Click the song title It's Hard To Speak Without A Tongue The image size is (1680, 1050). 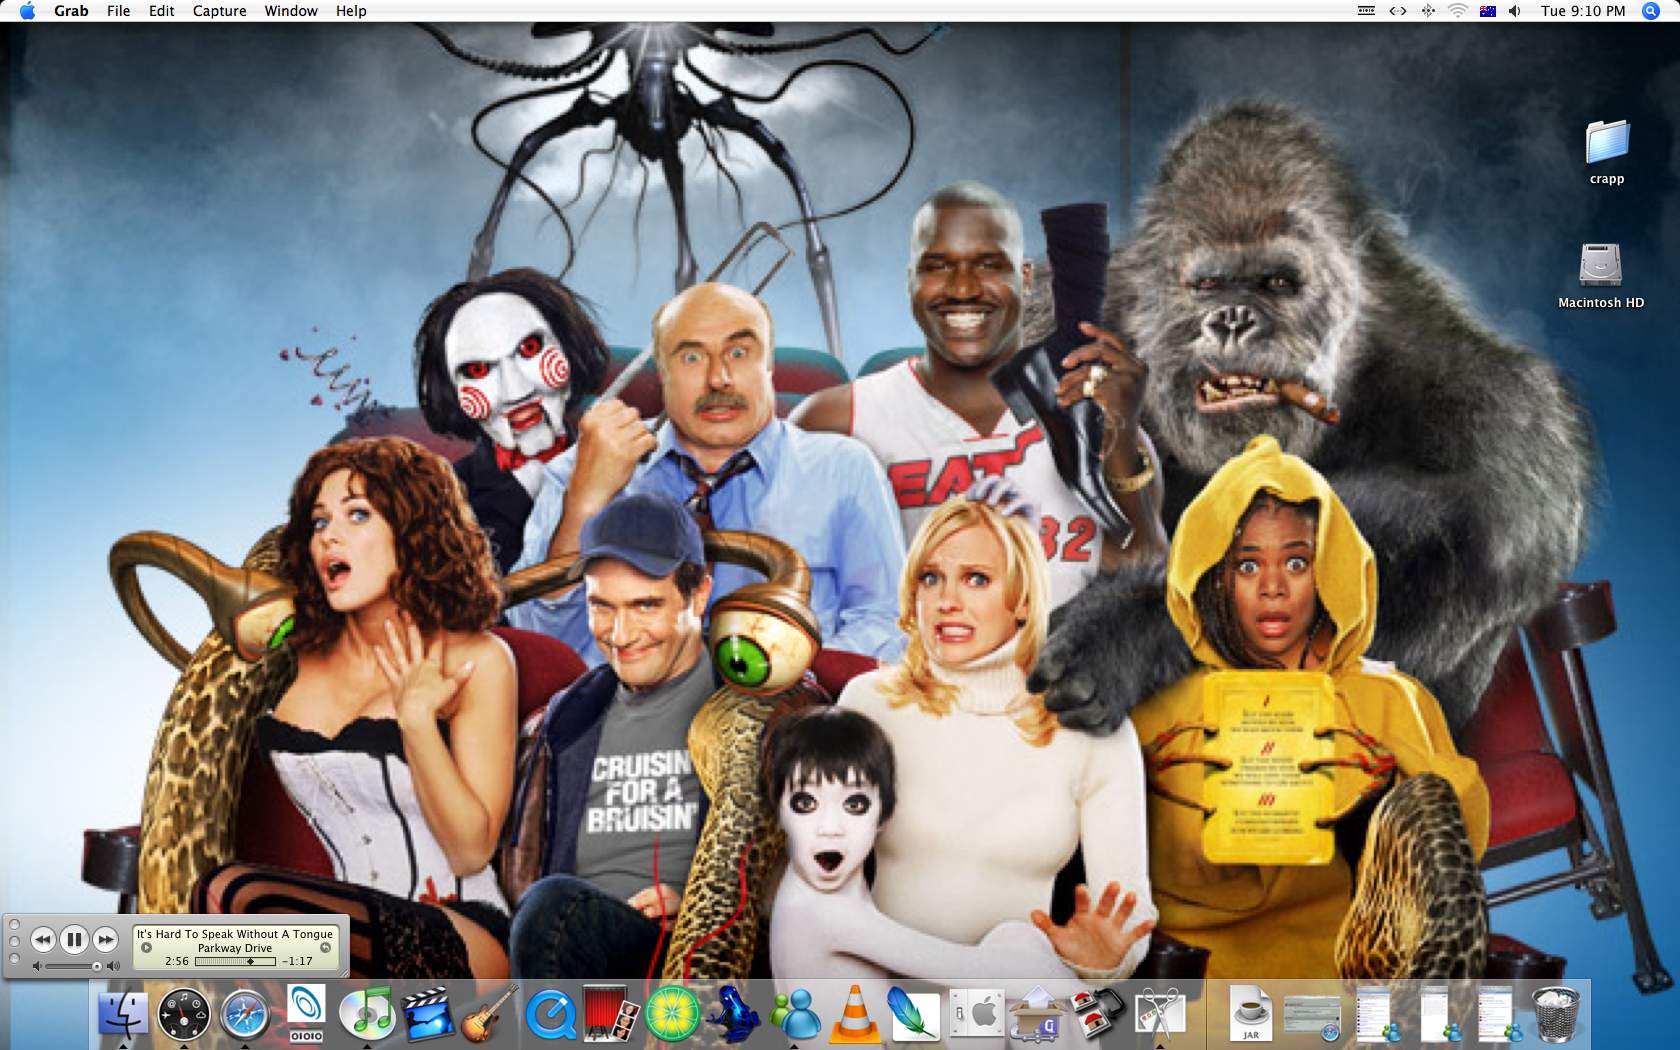[235, 934]
